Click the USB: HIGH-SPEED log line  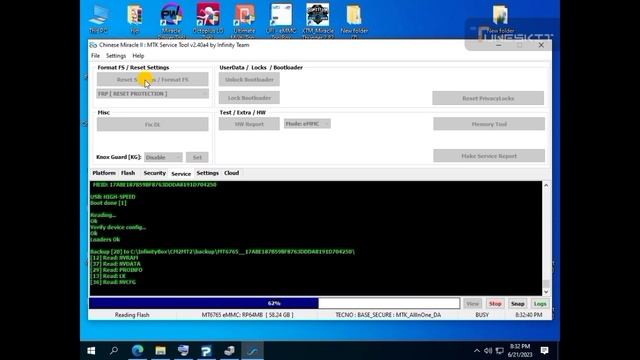(x=113, y=197)
